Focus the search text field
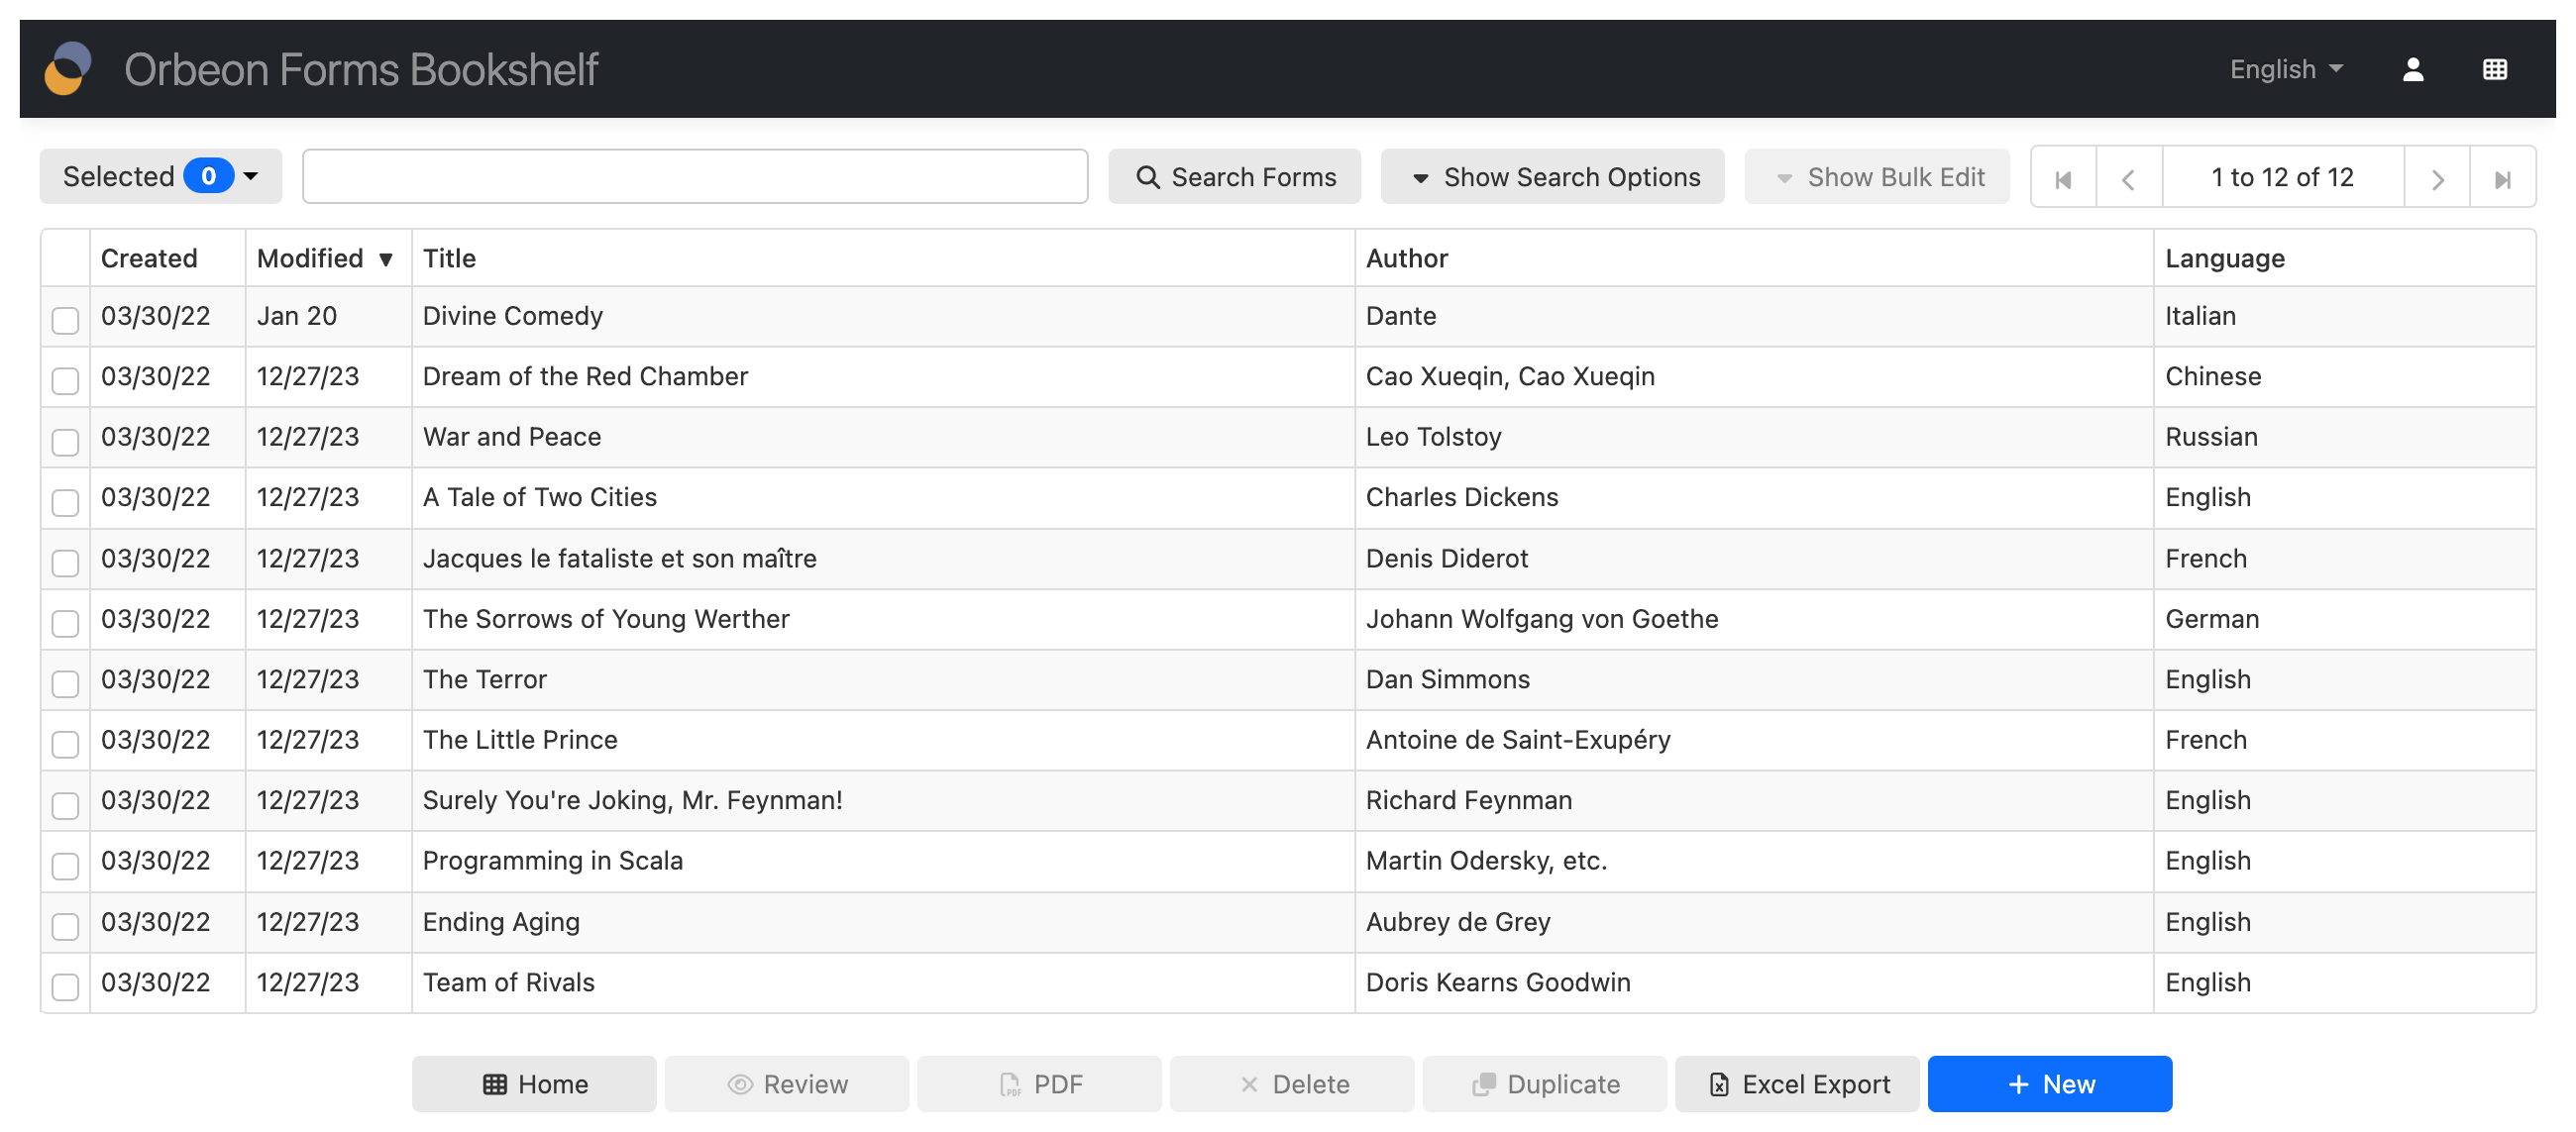The image size is (2576, 1132). point(695,176)
